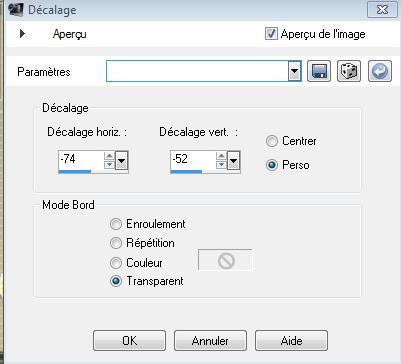The image size is (401, 364).
Task: Open Décalage vert. slider dropdown arrow
Action: click(233, 161)
